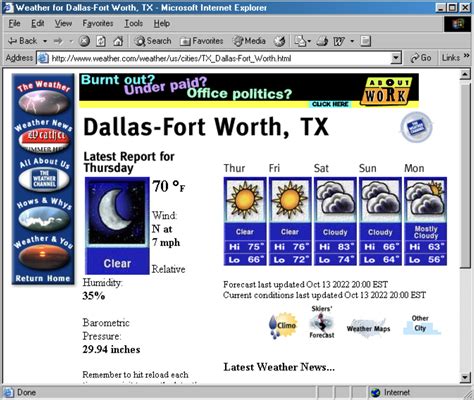The width and height of the screenshot is (474, 400).
Task: Click the Go button
Action: click(x=421, y=58)
